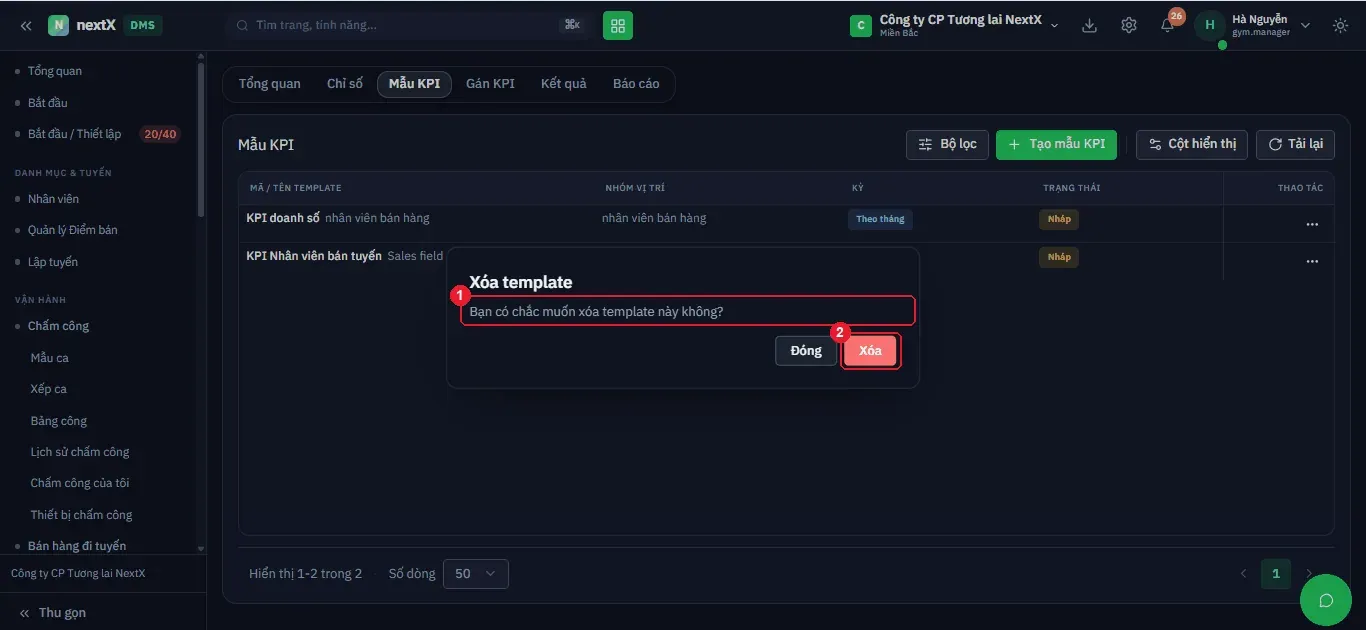Image resolution: width=1366 pixels, height=630 pixels.
Task: Open Bộ lọc filter button
Action: (x=947, y=144)
